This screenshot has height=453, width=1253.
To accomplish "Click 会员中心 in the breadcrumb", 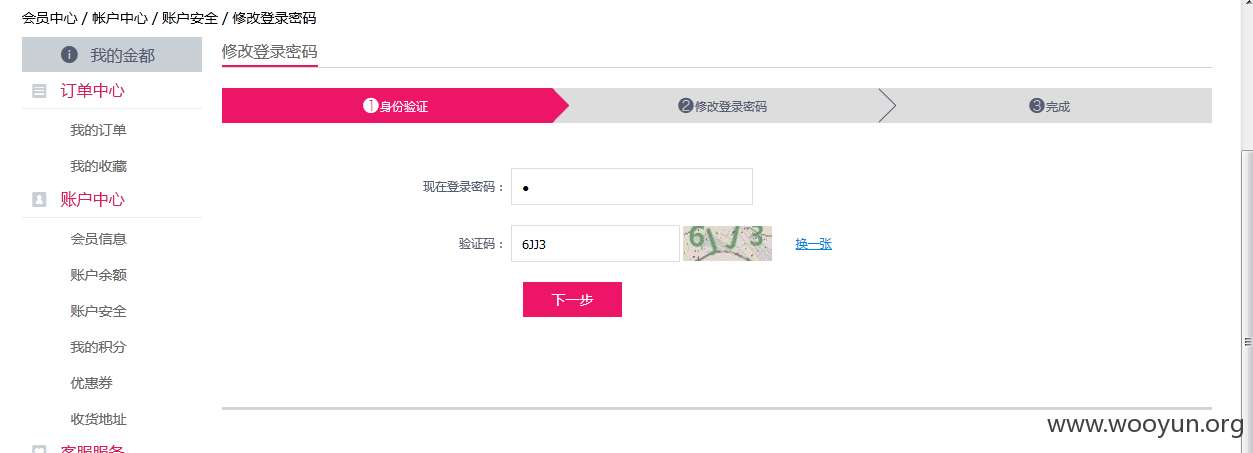I will coord(50,17).
